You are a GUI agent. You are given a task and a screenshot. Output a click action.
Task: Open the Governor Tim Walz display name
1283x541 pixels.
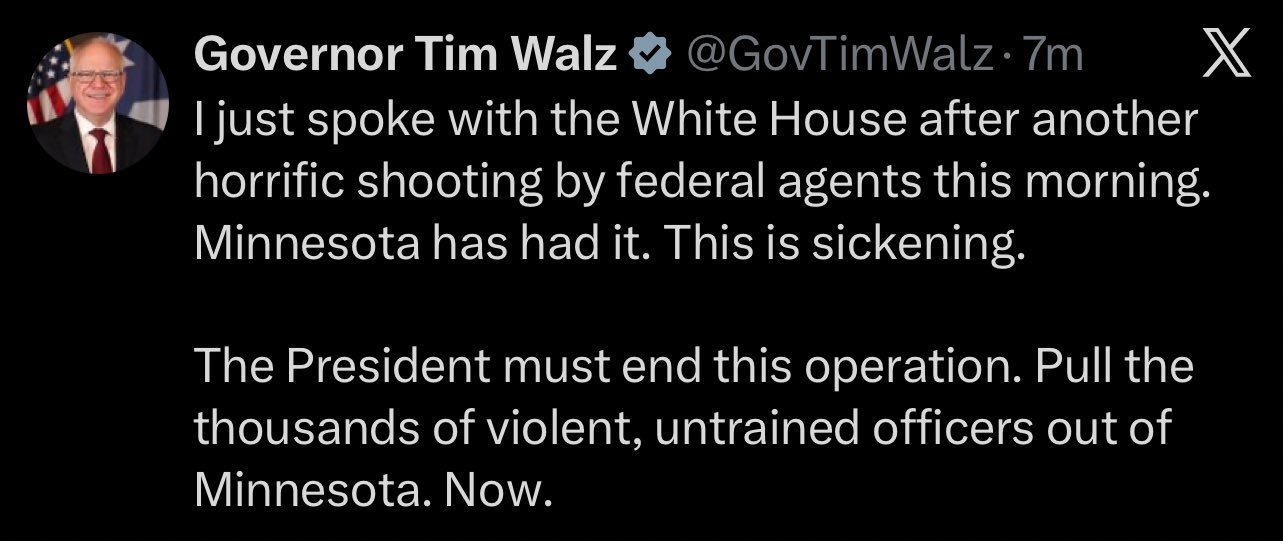(405, 55)
